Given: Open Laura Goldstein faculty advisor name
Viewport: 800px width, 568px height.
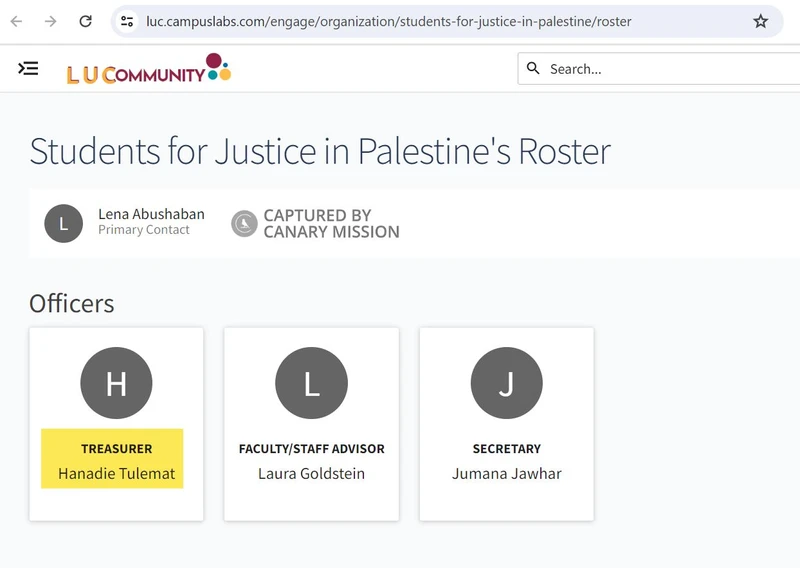Looking at the screenshot, I should tap(311, 474).
